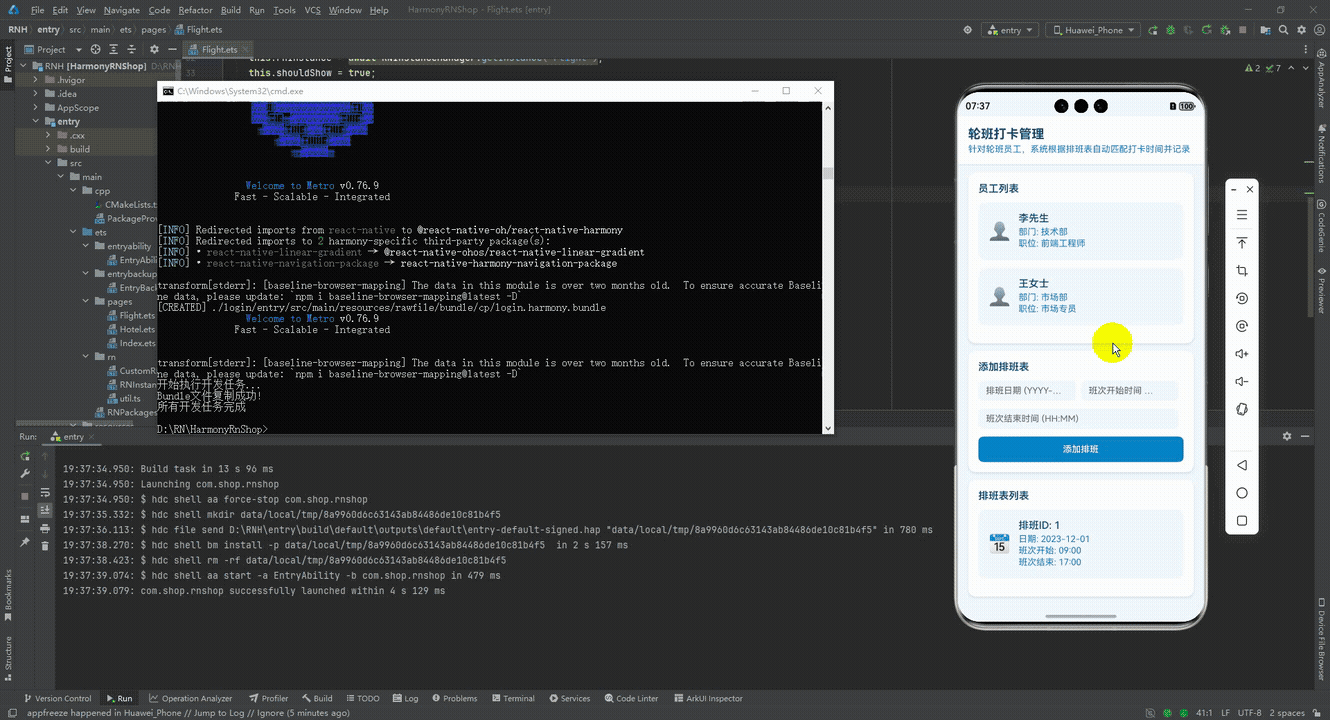This screenshot has width=1330, height=720.
Task: Expand the .hvigor folder
Action: pyautogui.click(x=36, y=80)
